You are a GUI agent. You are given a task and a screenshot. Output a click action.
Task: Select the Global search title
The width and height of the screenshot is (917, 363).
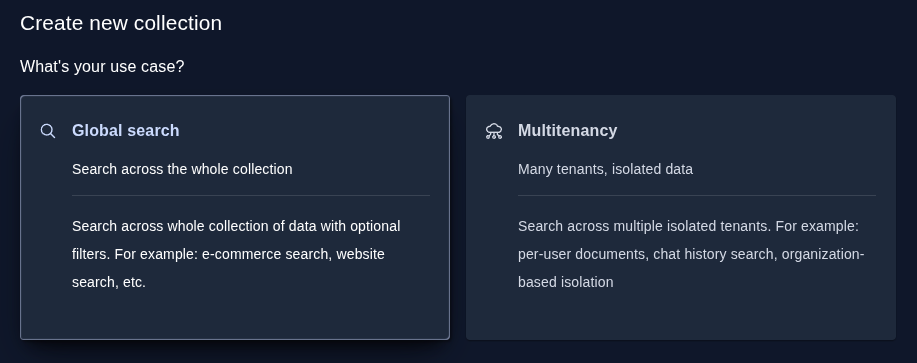pyautogui.click(x=126, y=130)
